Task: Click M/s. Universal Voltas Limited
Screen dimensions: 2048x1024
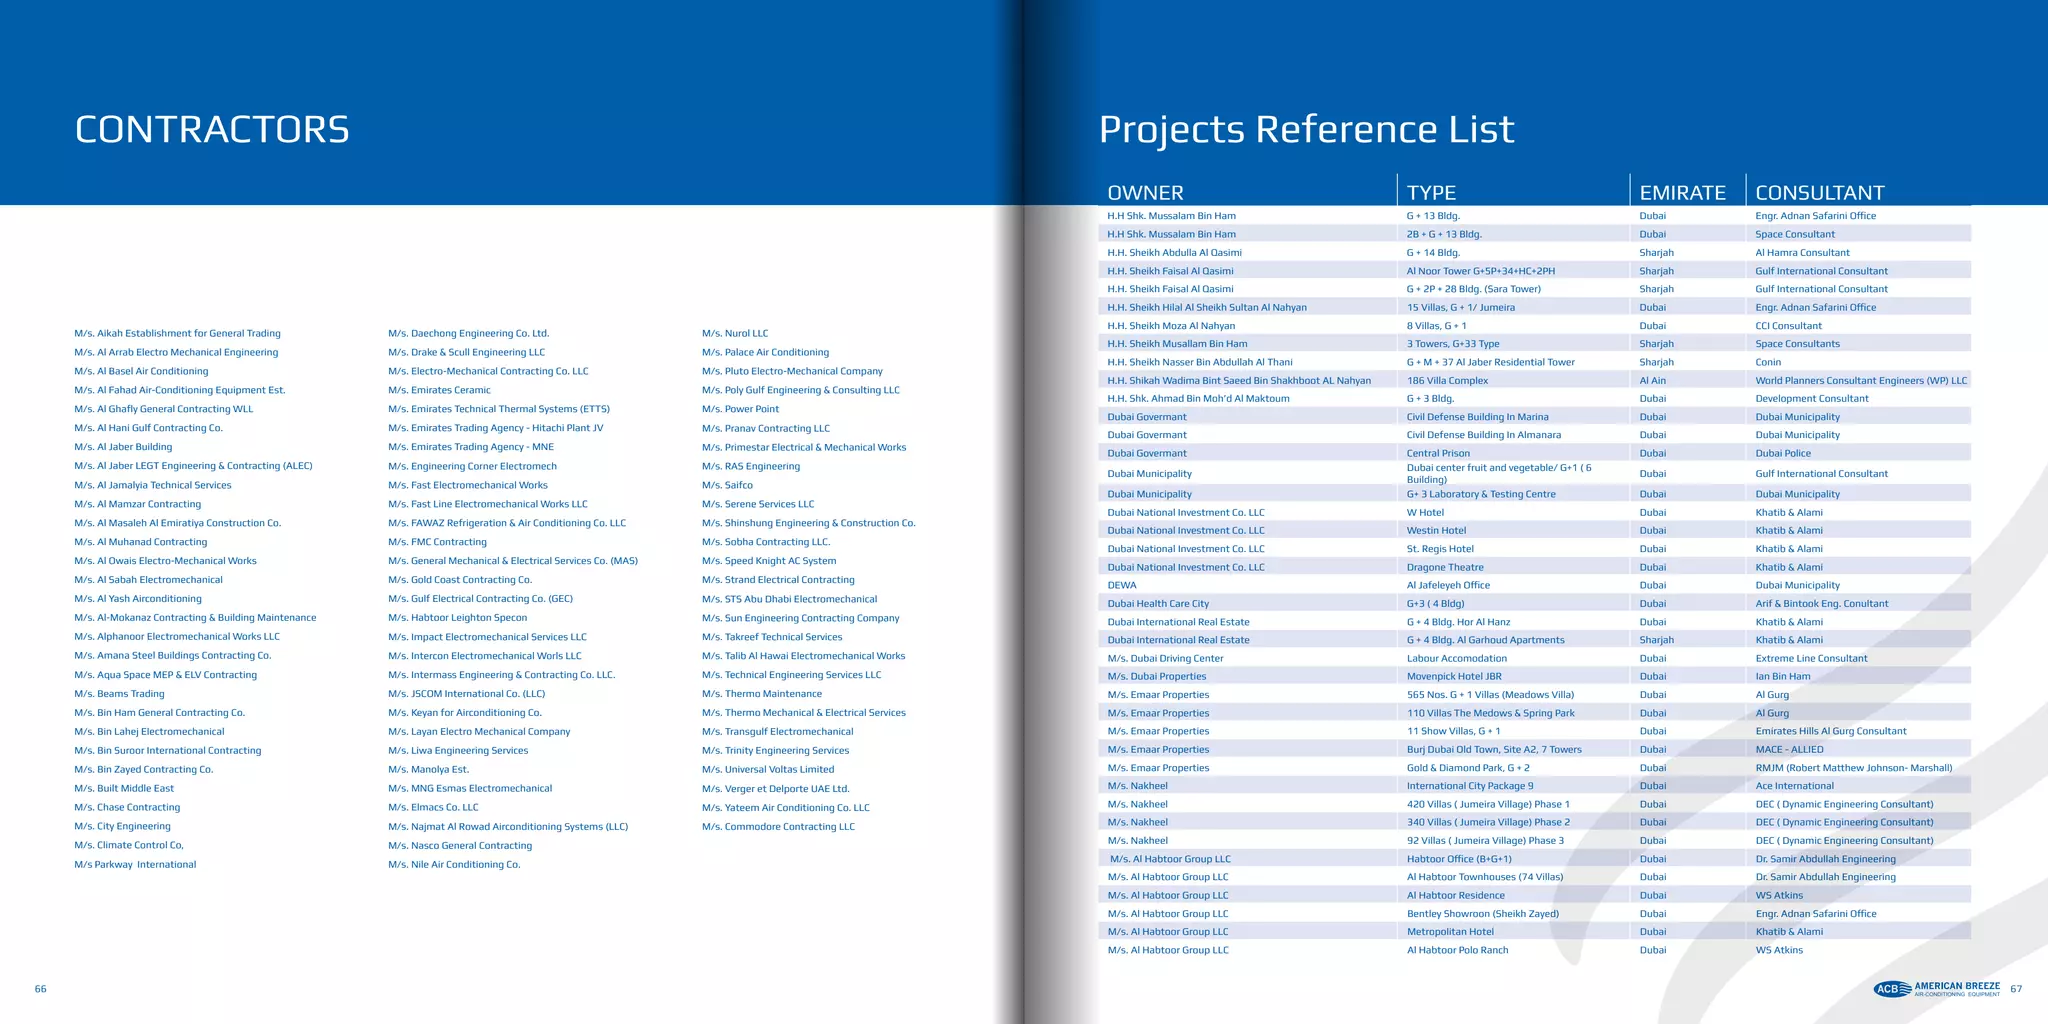Action: click(x=768, y=770)
